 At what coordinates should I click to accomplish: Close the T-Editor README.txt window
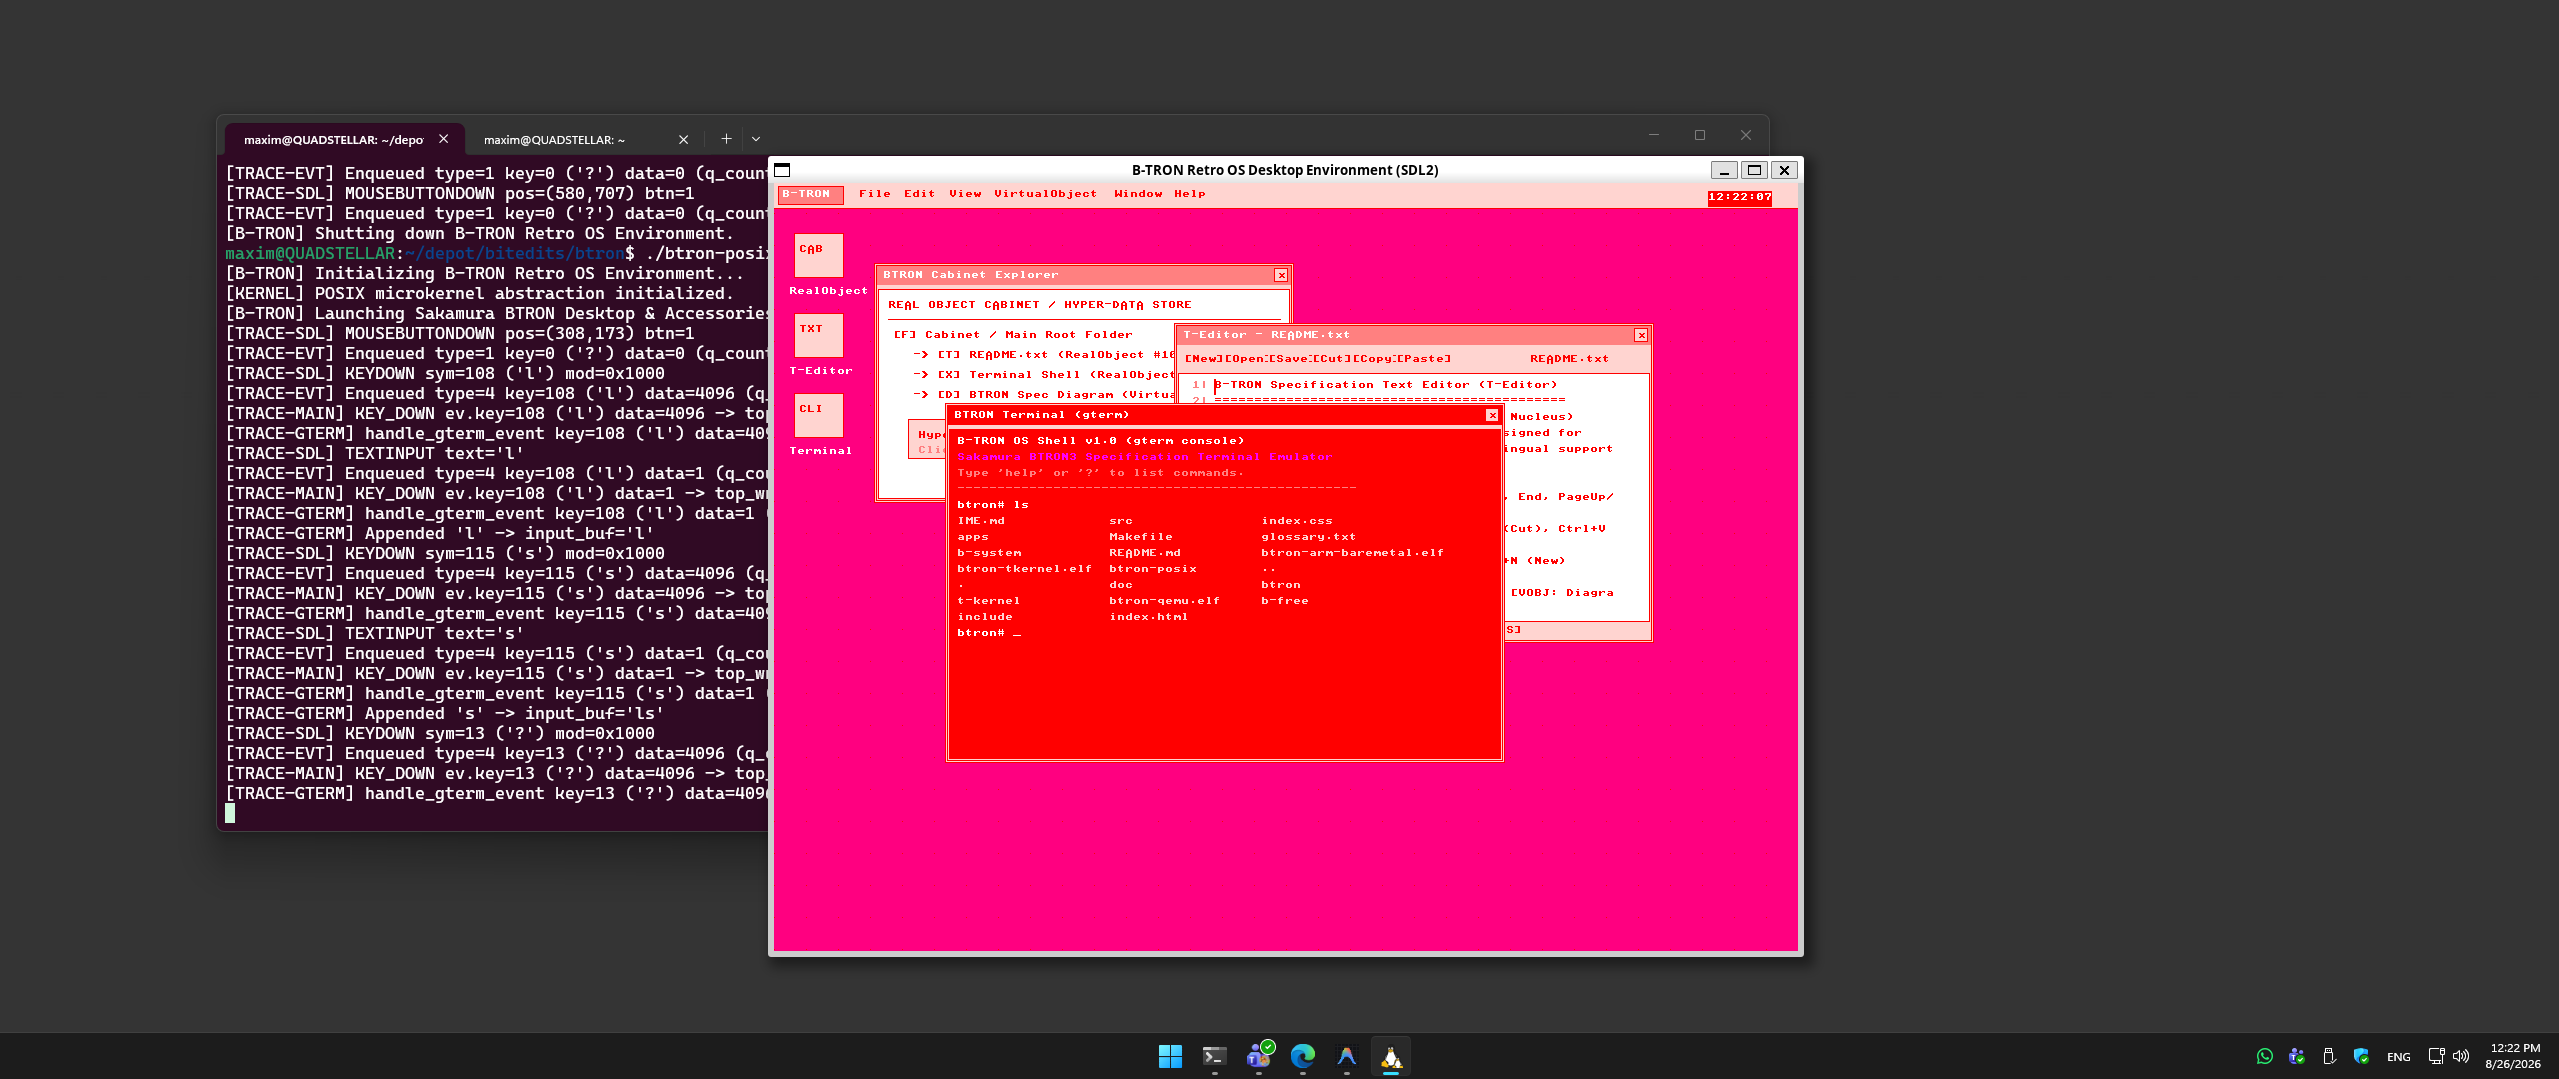1641,335
